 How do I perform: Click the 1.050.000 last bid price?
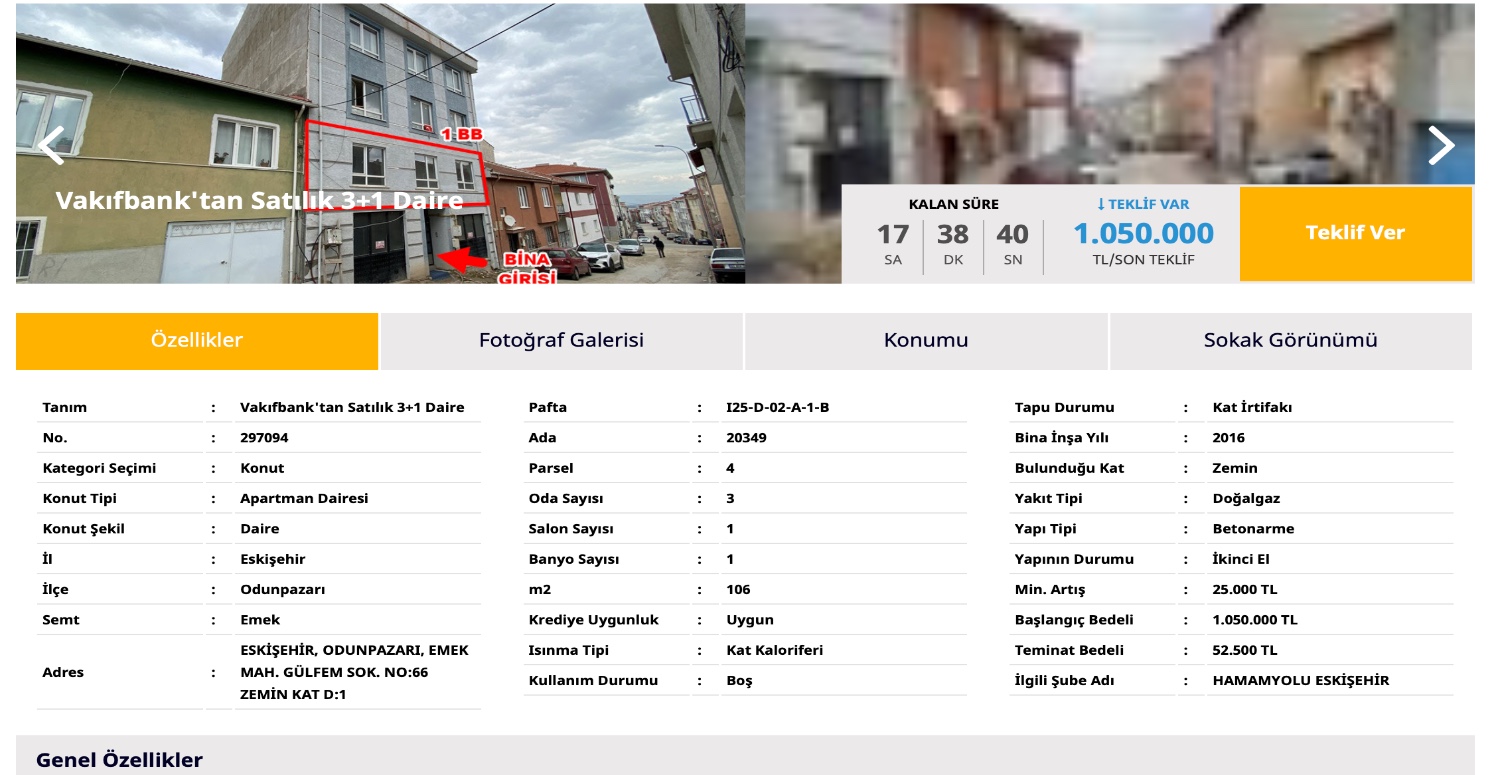pyautogui.click(x=1143, y=234)
